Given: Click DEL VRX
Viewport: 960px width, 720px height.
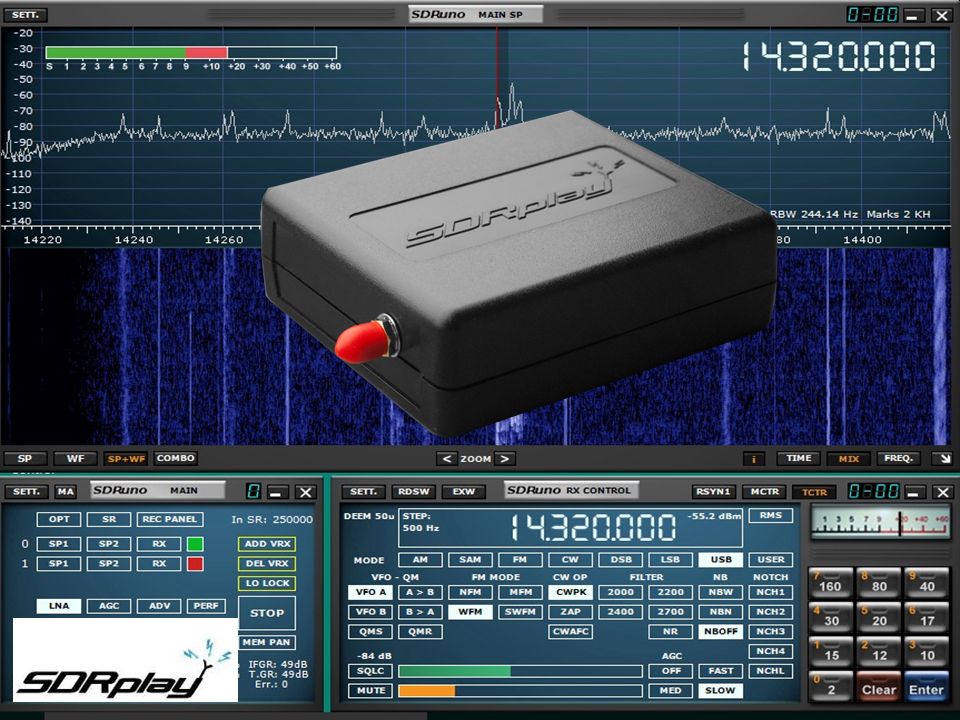Looking at the screenshot, I should (x=267, y=563).
